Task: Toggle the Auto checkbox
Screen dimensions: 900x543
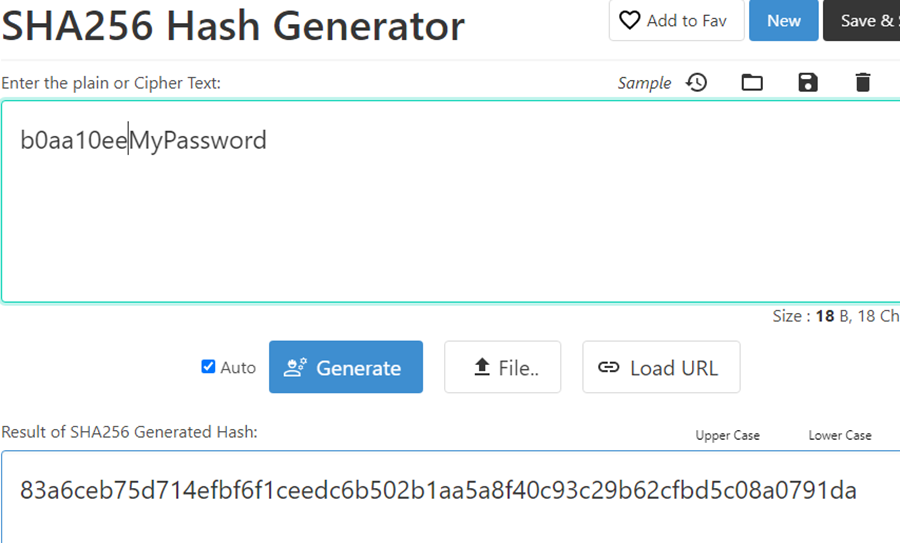Action: point(208,367)
